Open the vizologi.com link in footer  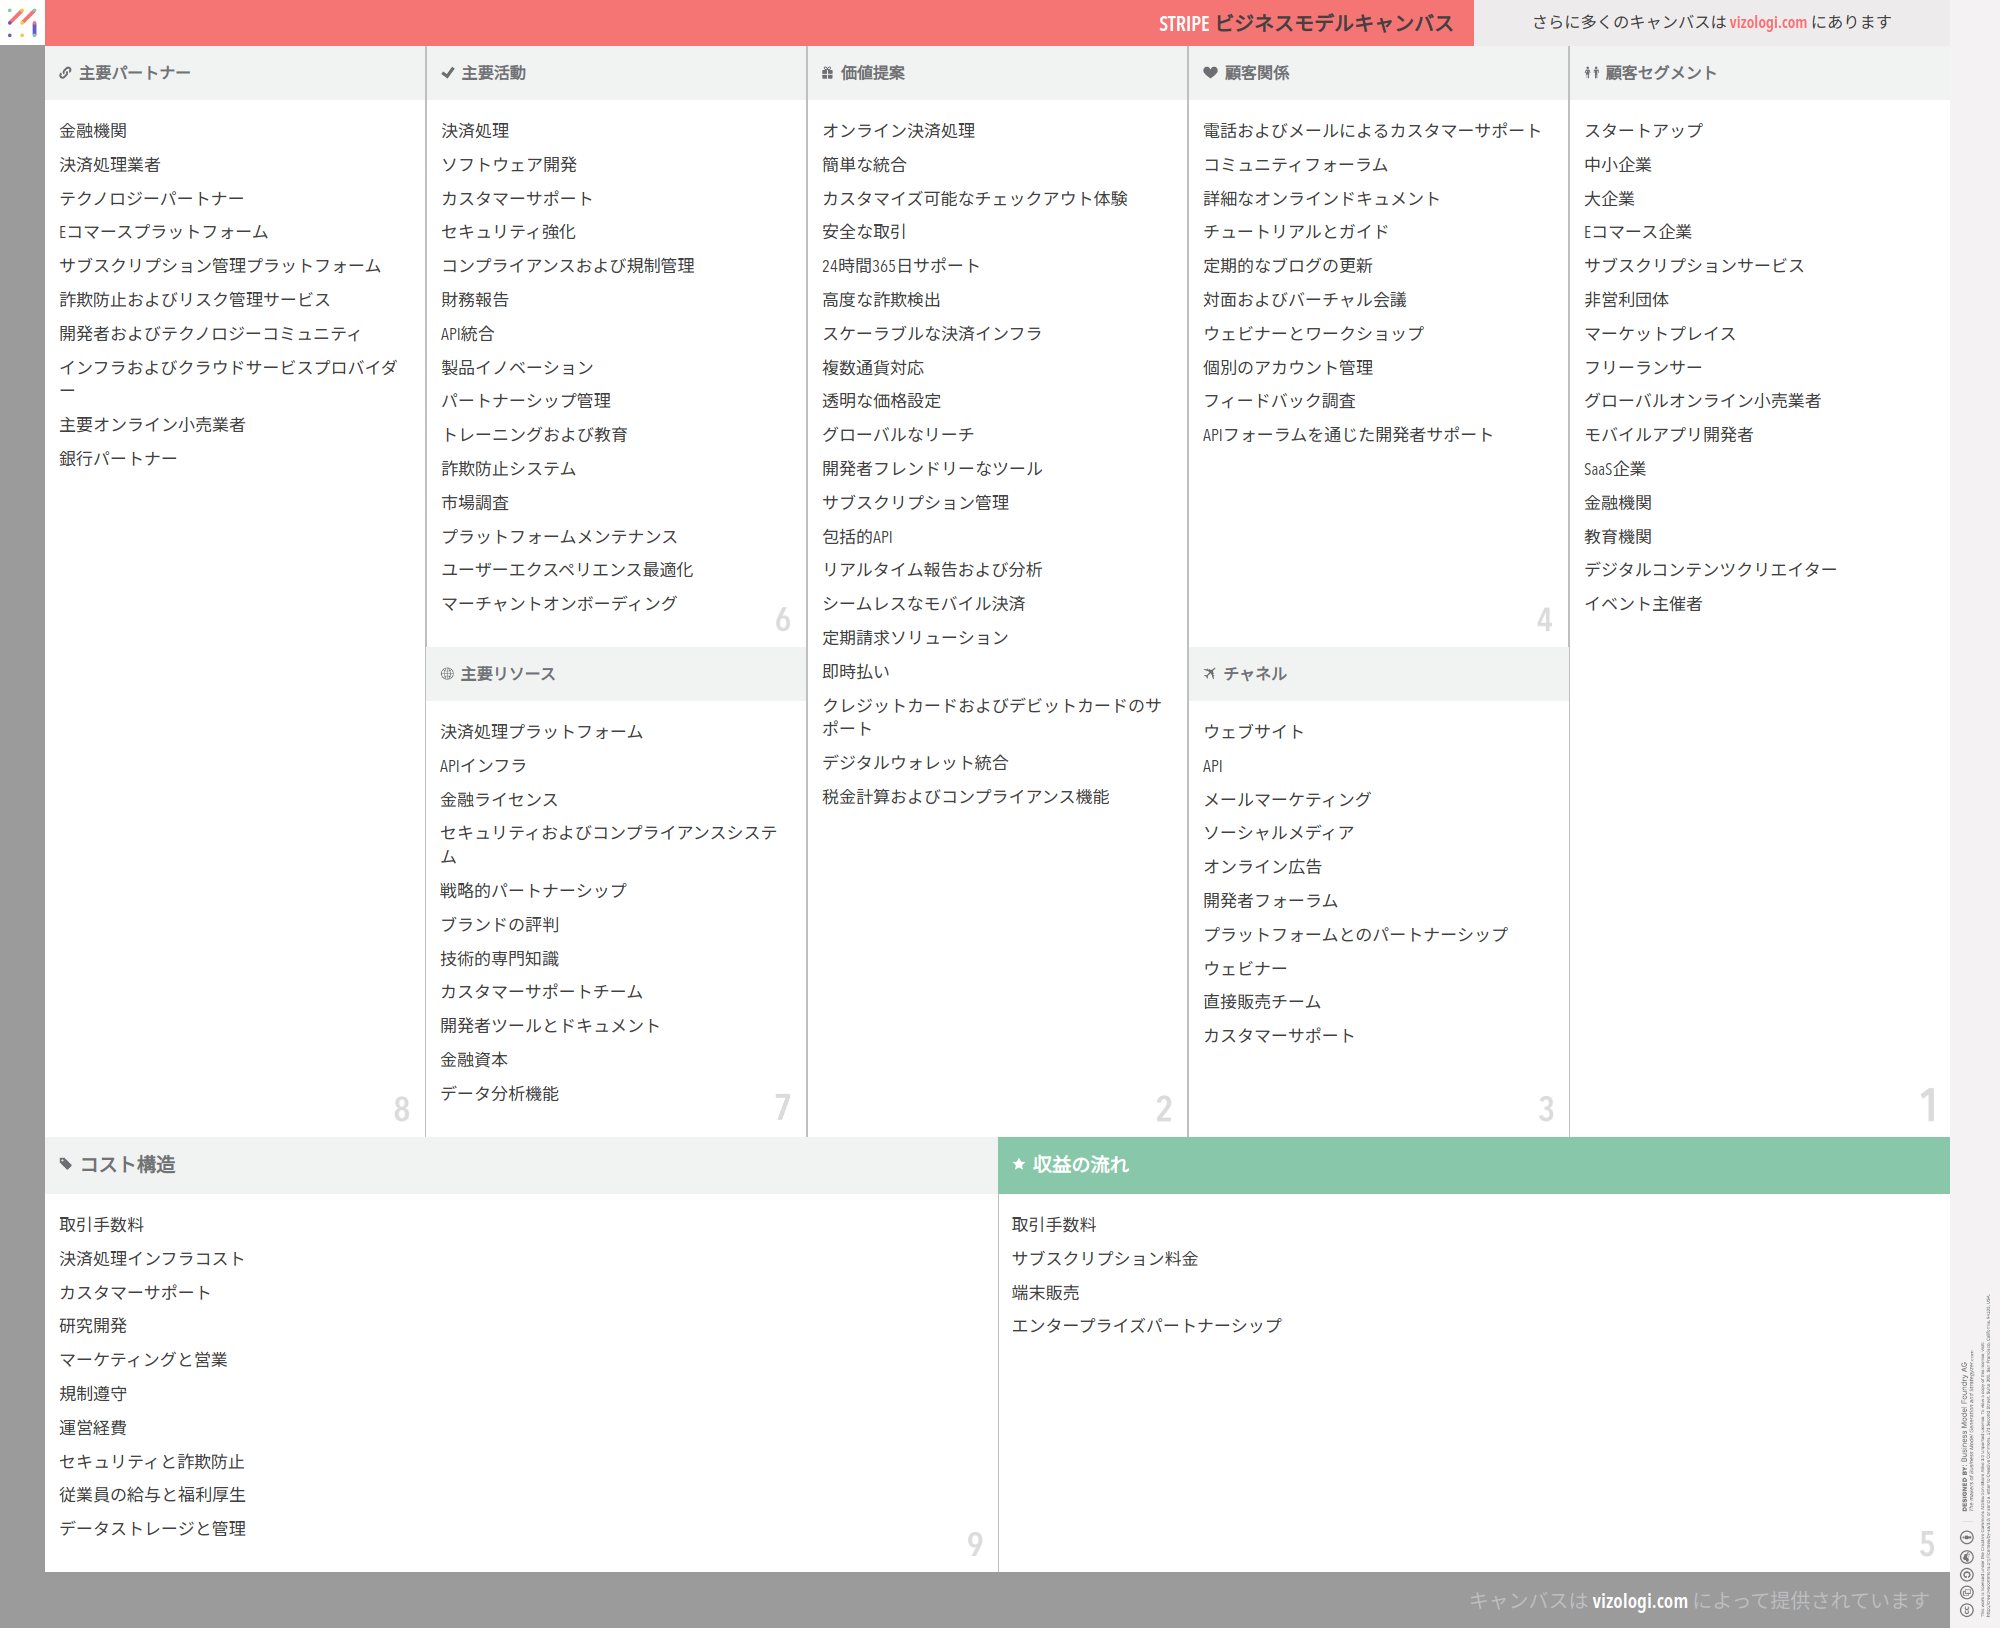[x=1639, y=1600]
